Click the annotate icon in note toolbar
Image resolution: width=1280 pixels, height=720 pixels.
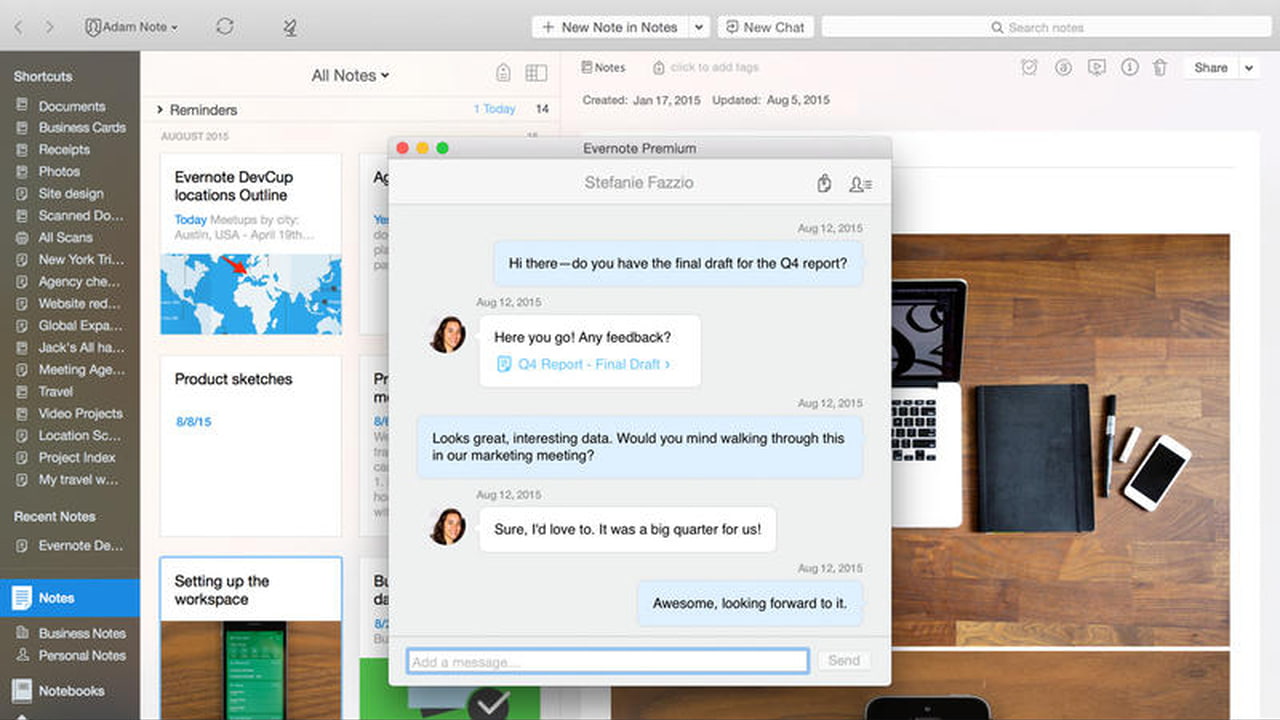[x=1063, y=68]
